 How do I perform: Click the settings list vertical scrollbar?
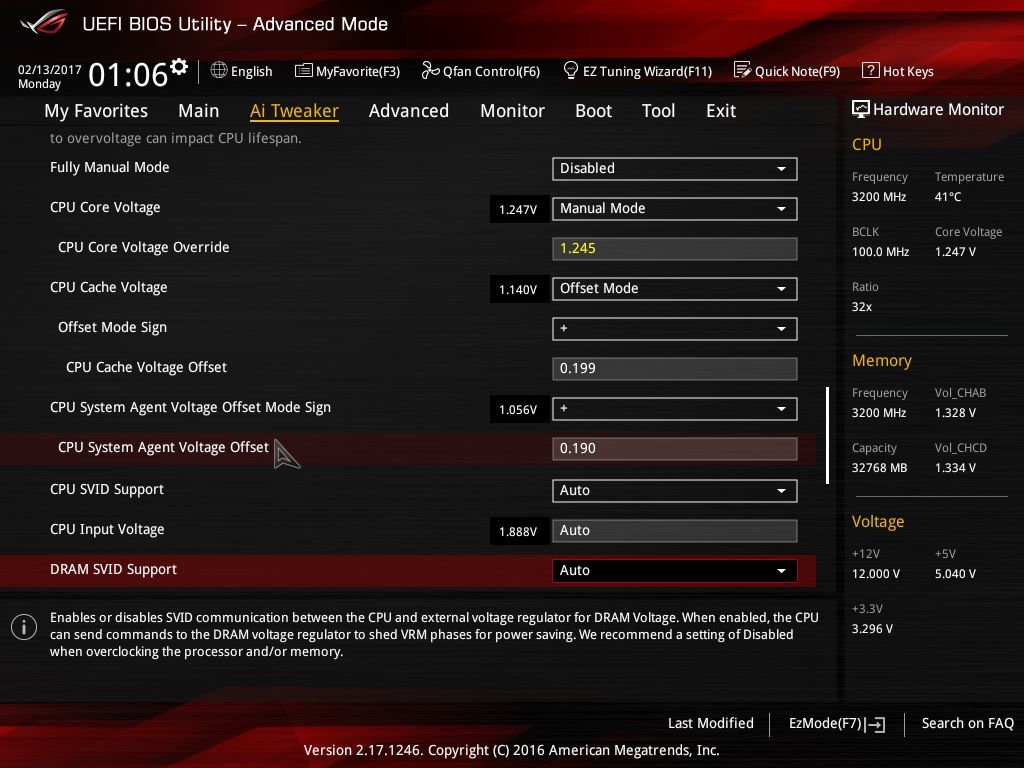click(827, 436)
